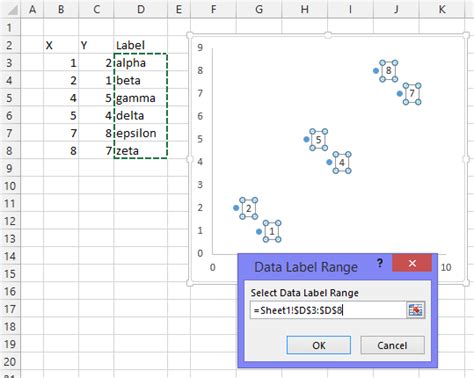Click vertical axis value 9
The width and height of the screenshot is (474, 378).
[200, 47]
